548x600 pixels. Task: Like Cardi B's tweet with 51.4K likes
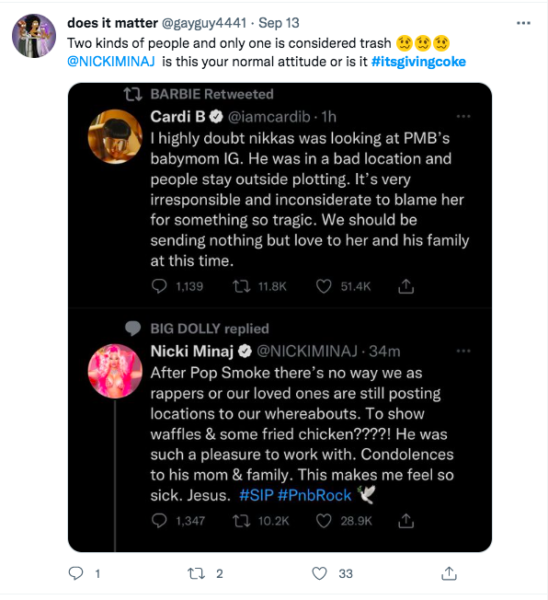click(323, 286)
